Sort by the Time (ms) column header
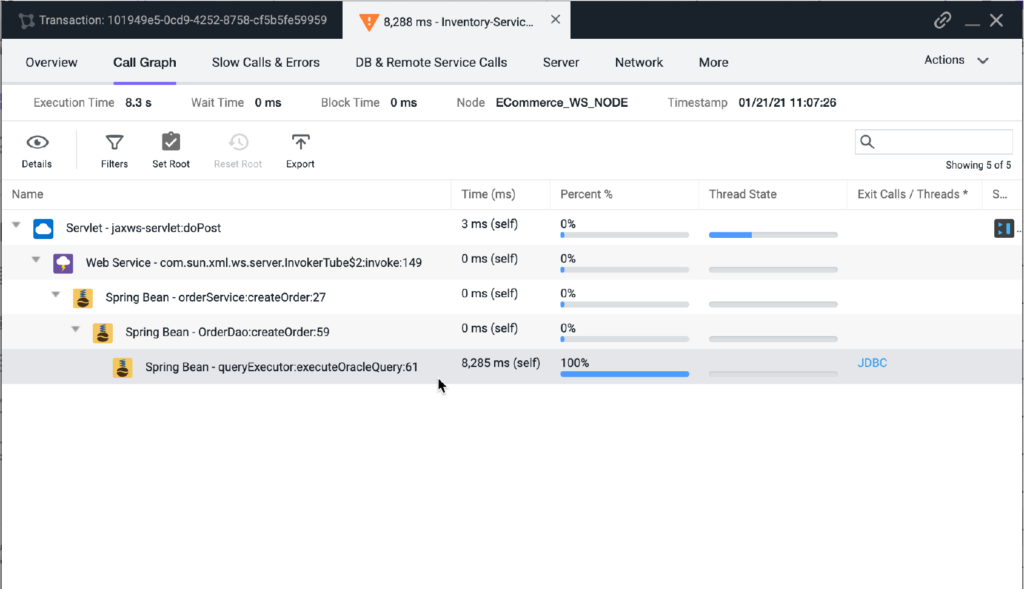 488,194
